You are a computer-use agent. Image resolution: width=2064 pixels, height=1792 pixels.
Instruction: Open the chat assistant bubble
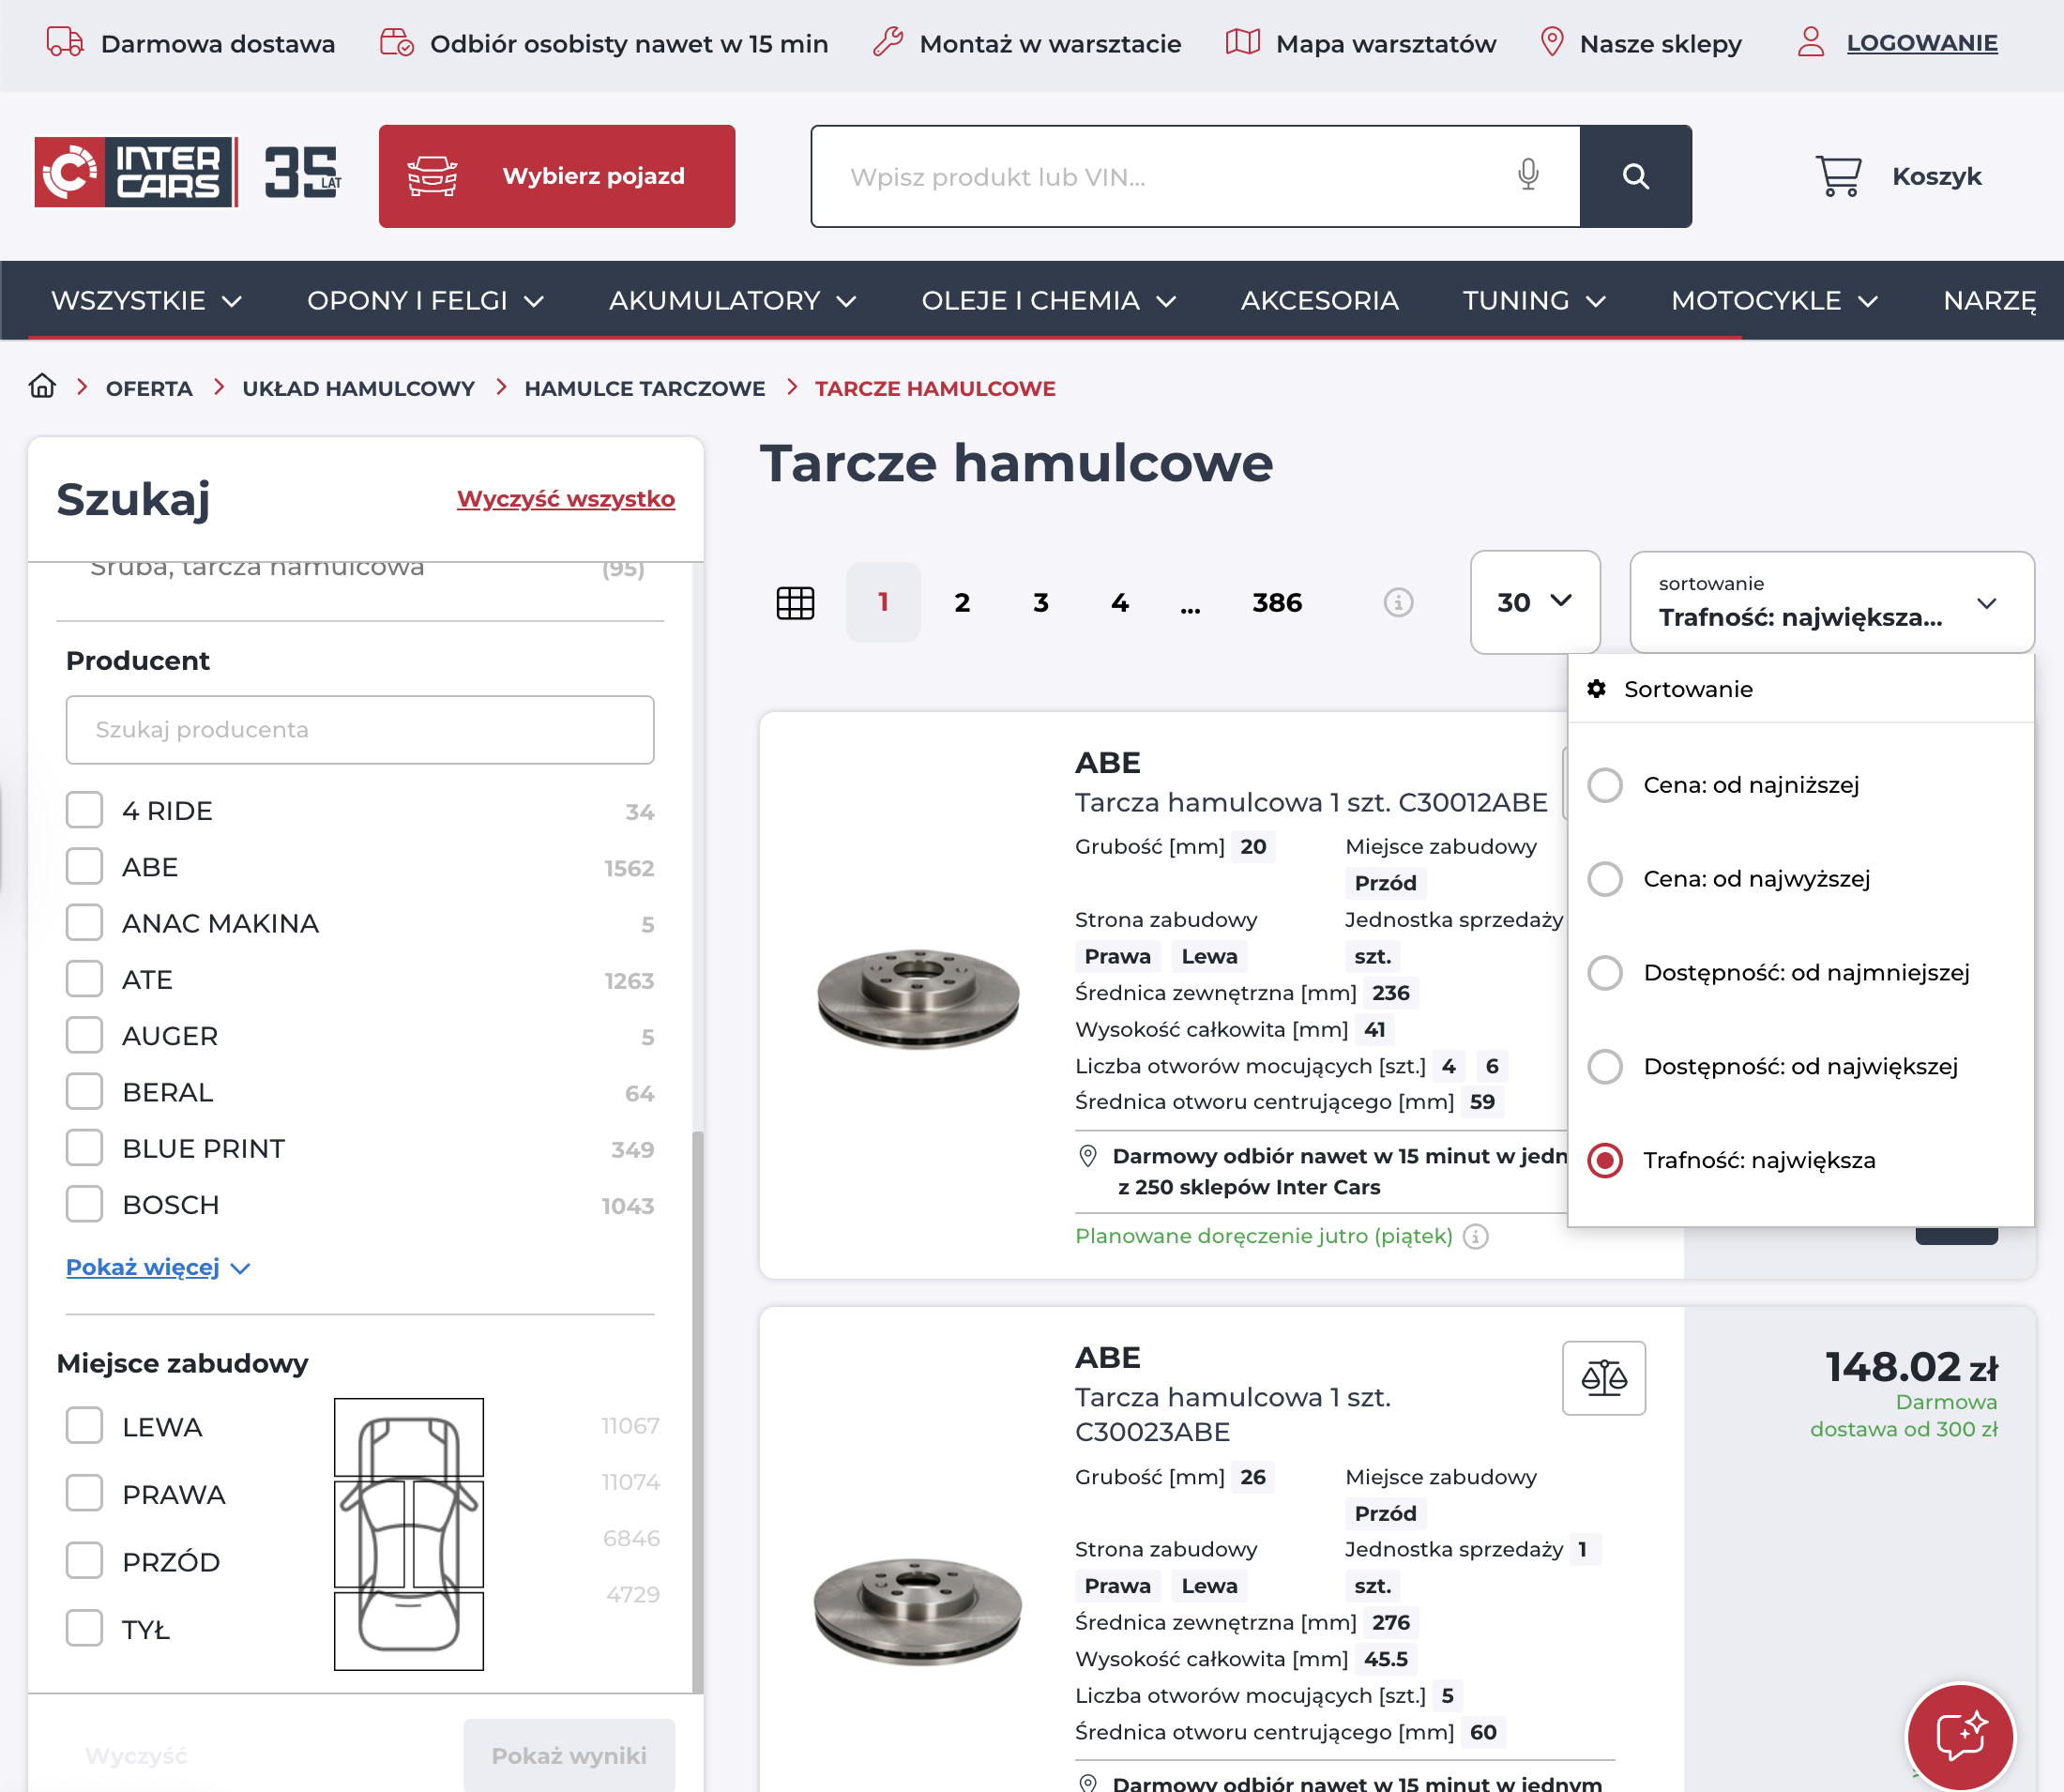pyautogui.click(x=1959, y=1735)
